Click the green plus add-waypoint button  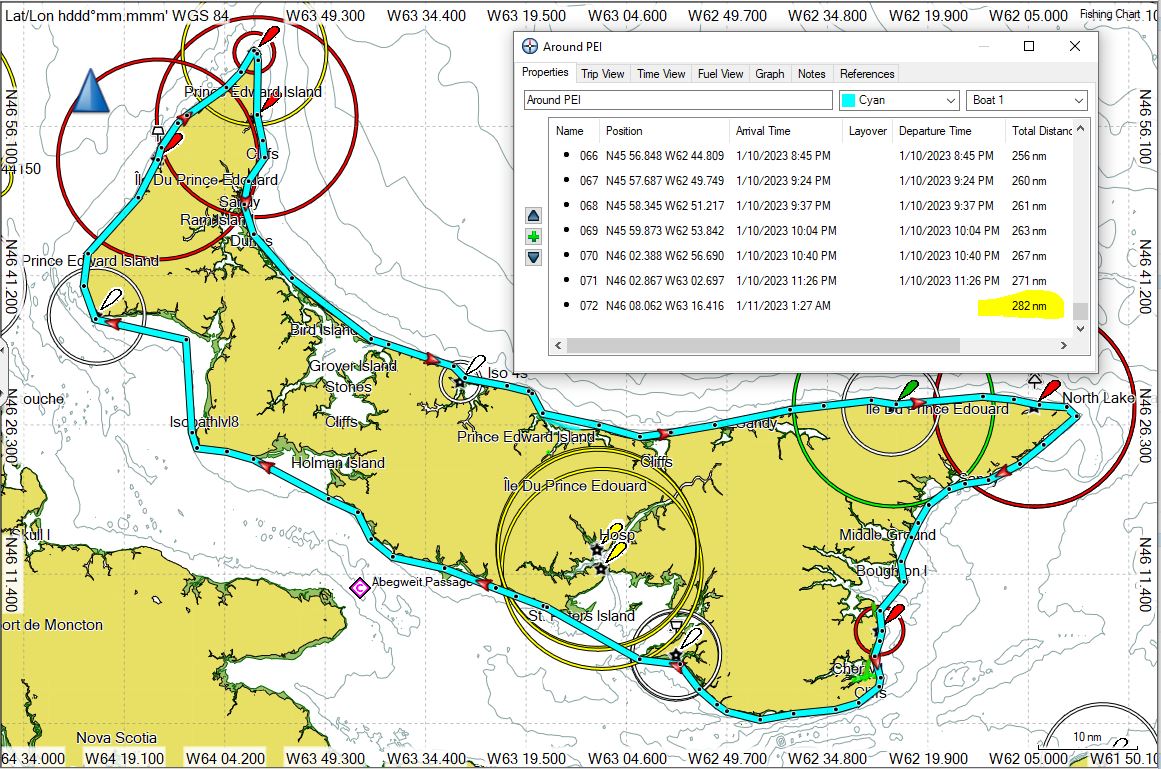tap(533, 237)
